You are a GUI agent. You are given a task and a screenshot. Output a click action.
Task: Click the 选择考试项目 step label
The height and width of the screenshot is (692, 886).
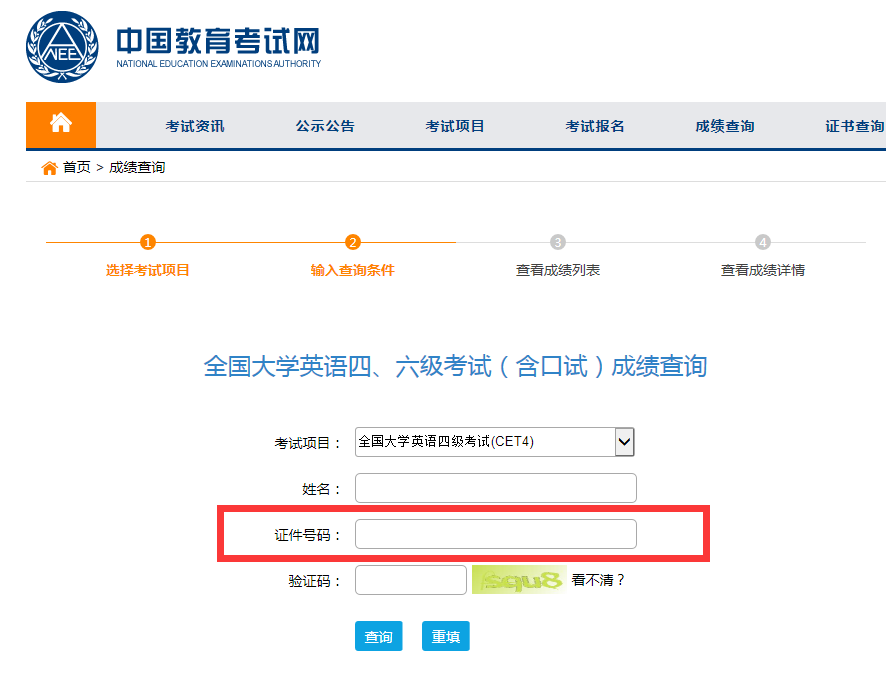[147, 270]
